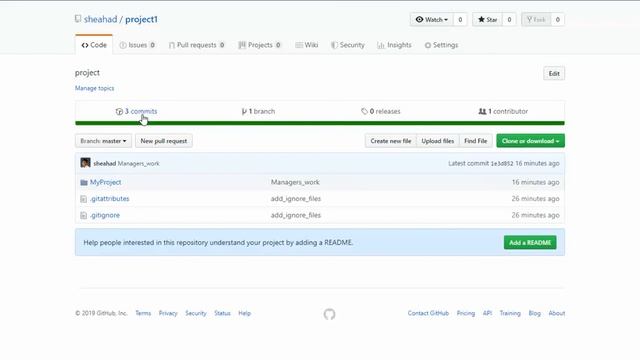Click the Star count number

[x=509, y=20]
